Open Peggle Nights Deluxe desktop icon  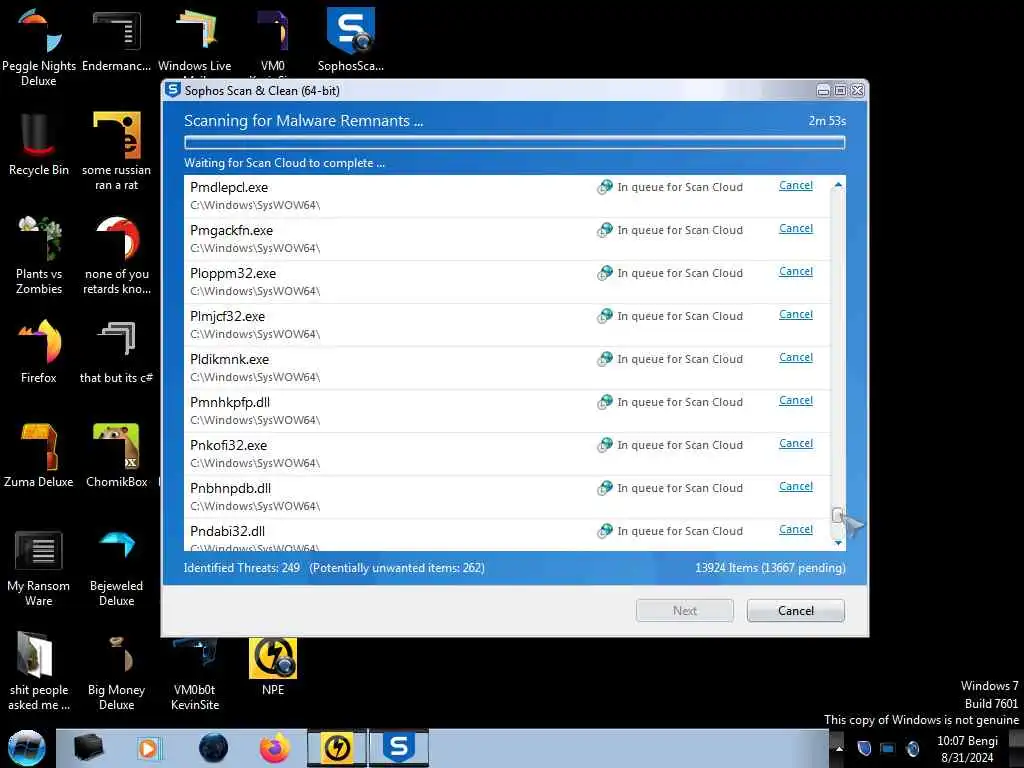point(39,47)
